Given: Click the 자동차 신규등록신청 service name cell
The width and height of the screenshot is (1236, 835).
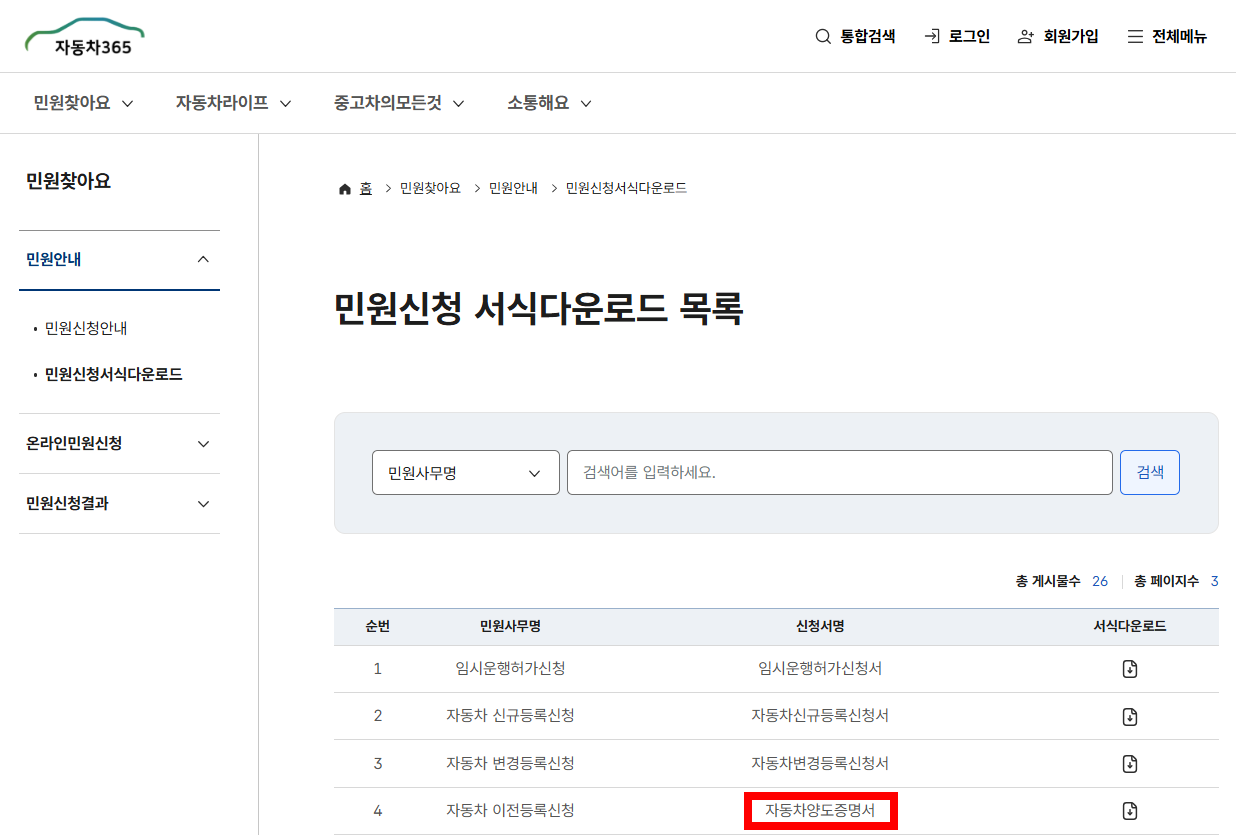Looking at the screenshot, I should click(510, 716).
